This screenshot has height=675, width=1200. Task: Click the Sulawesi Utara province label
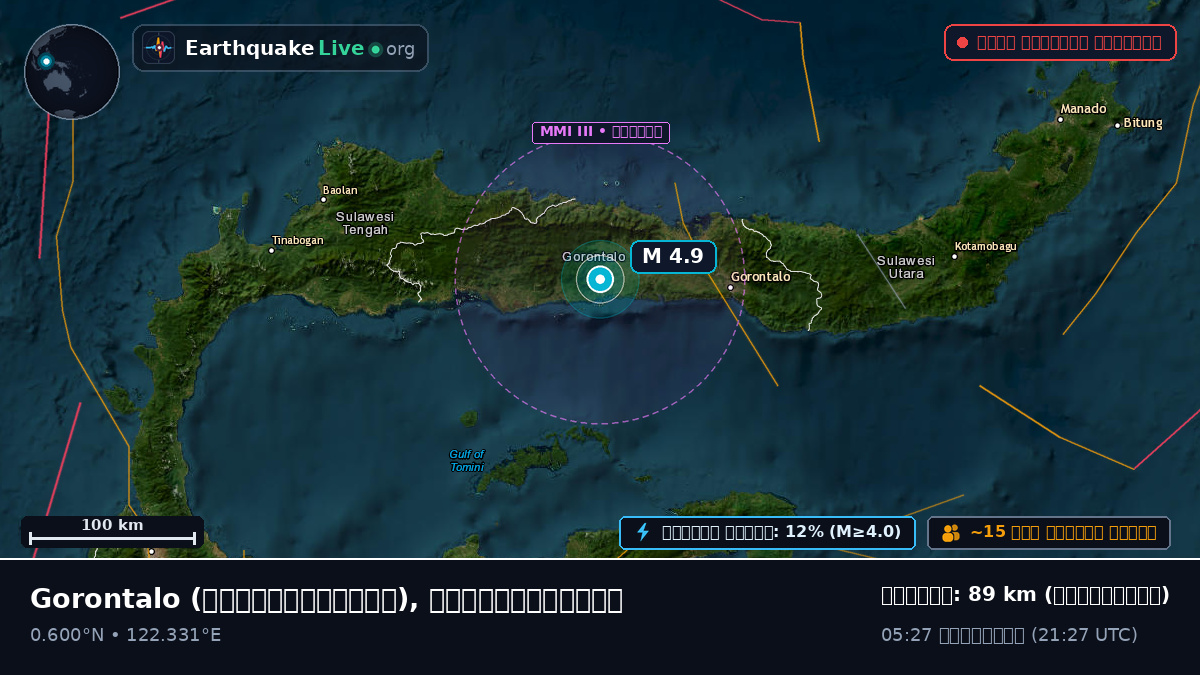tap(906, 267)
